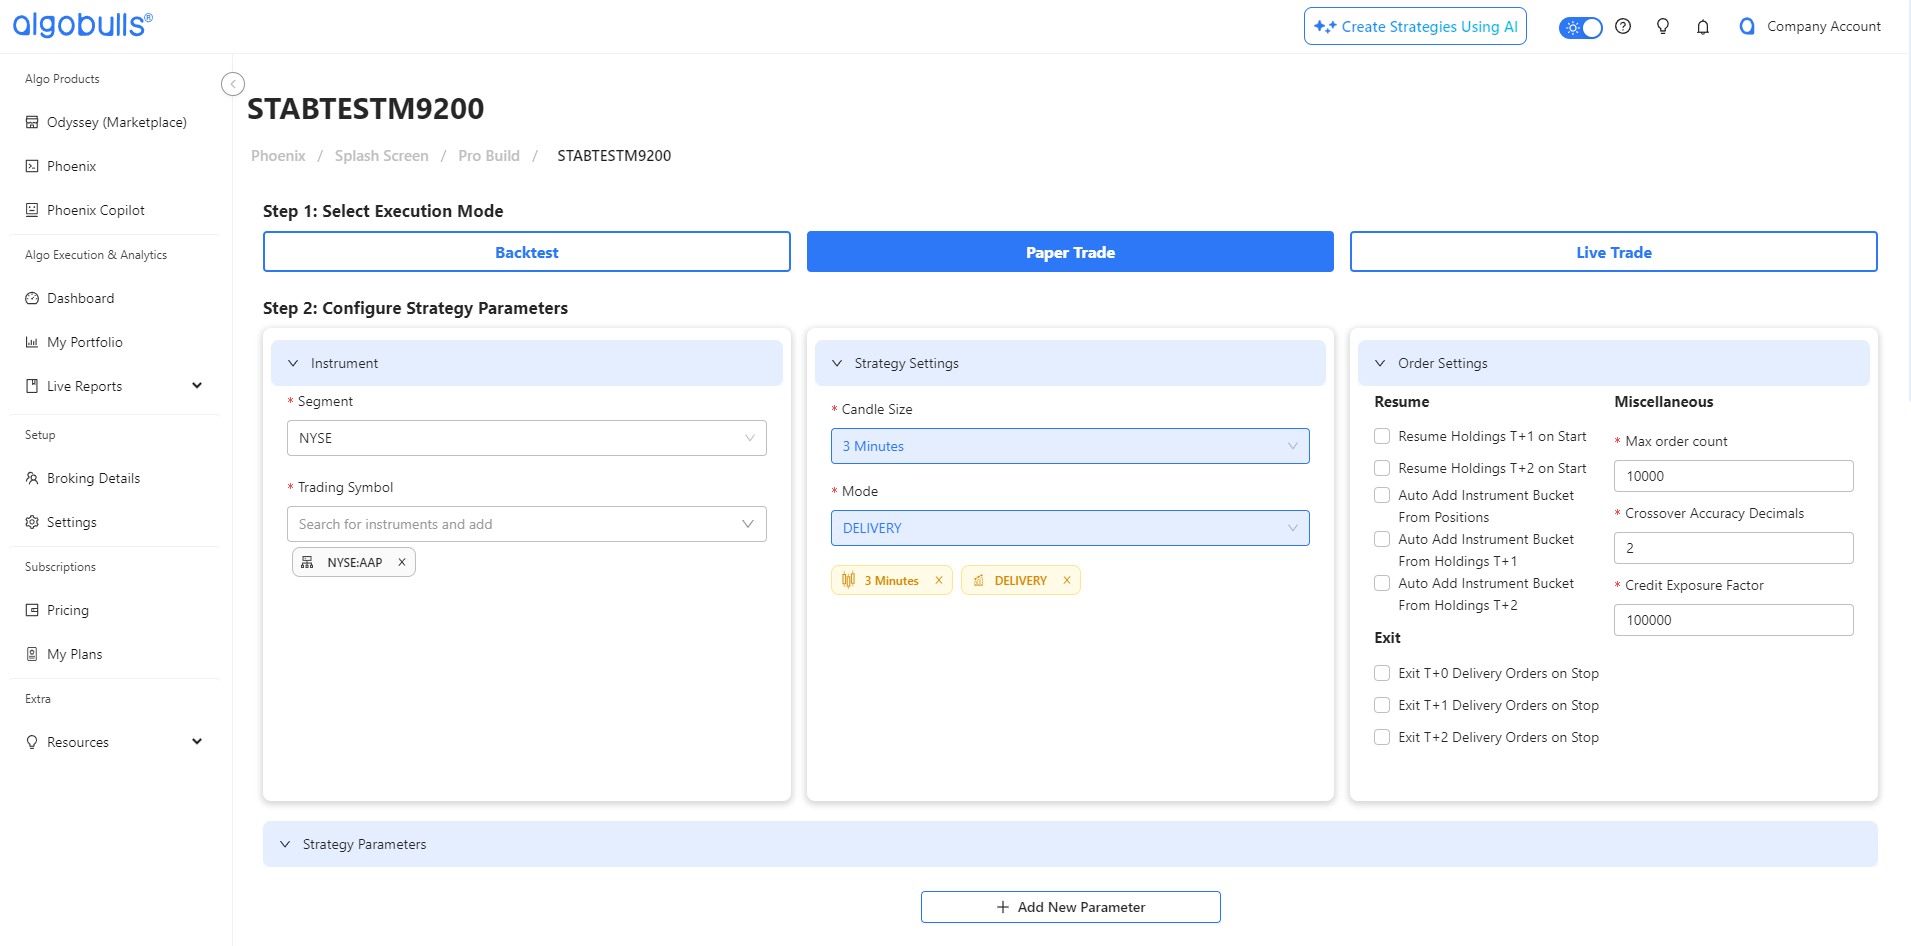Click the Crossover Accuracy Decimals field

1733,548
